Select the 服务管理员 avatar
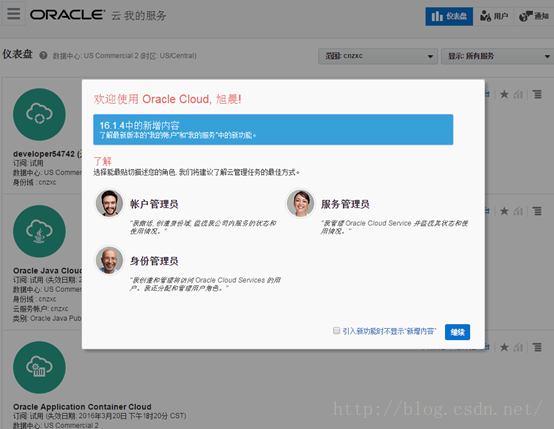The height and width of the screenshot is (429, 554). [x=300, y=203]
